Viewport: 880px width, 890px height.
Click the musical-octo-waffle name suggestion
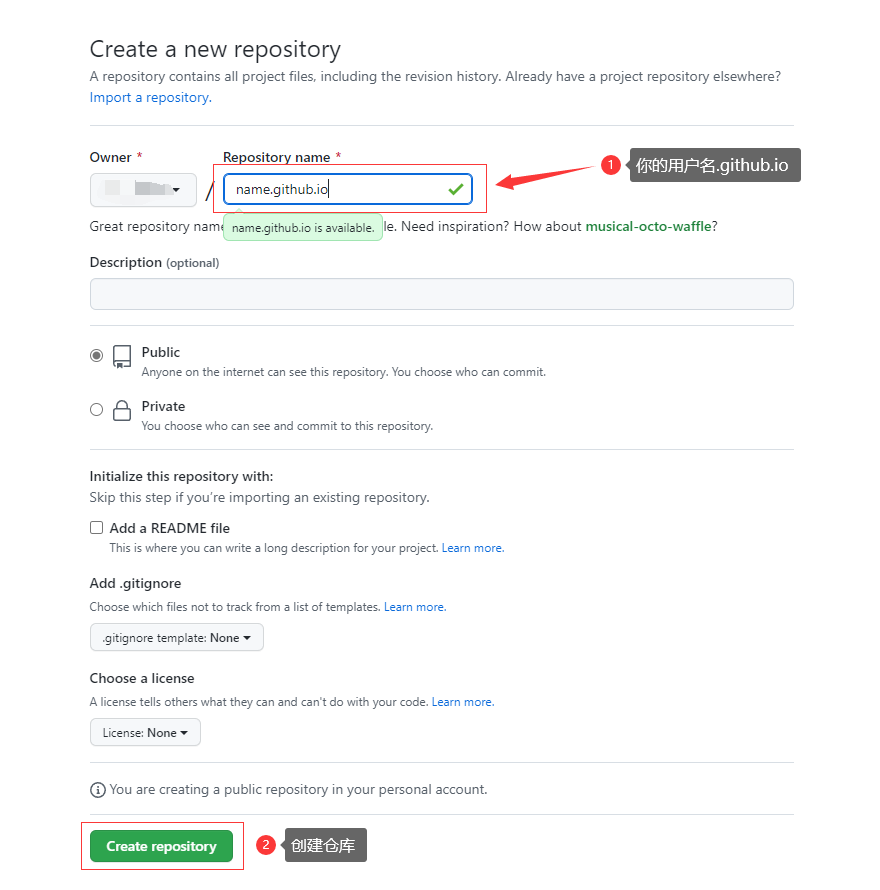pos(648,227)
